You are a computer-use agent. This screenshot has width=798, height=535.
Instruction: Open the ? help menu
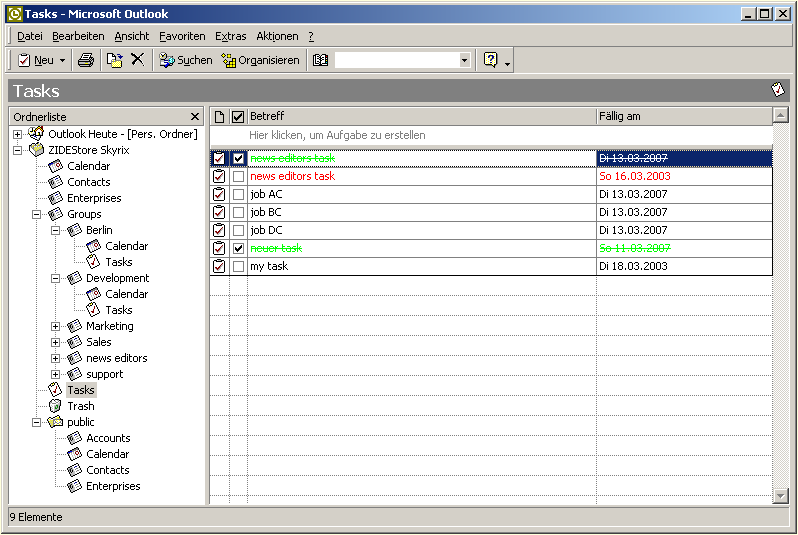tap(311, 36)
